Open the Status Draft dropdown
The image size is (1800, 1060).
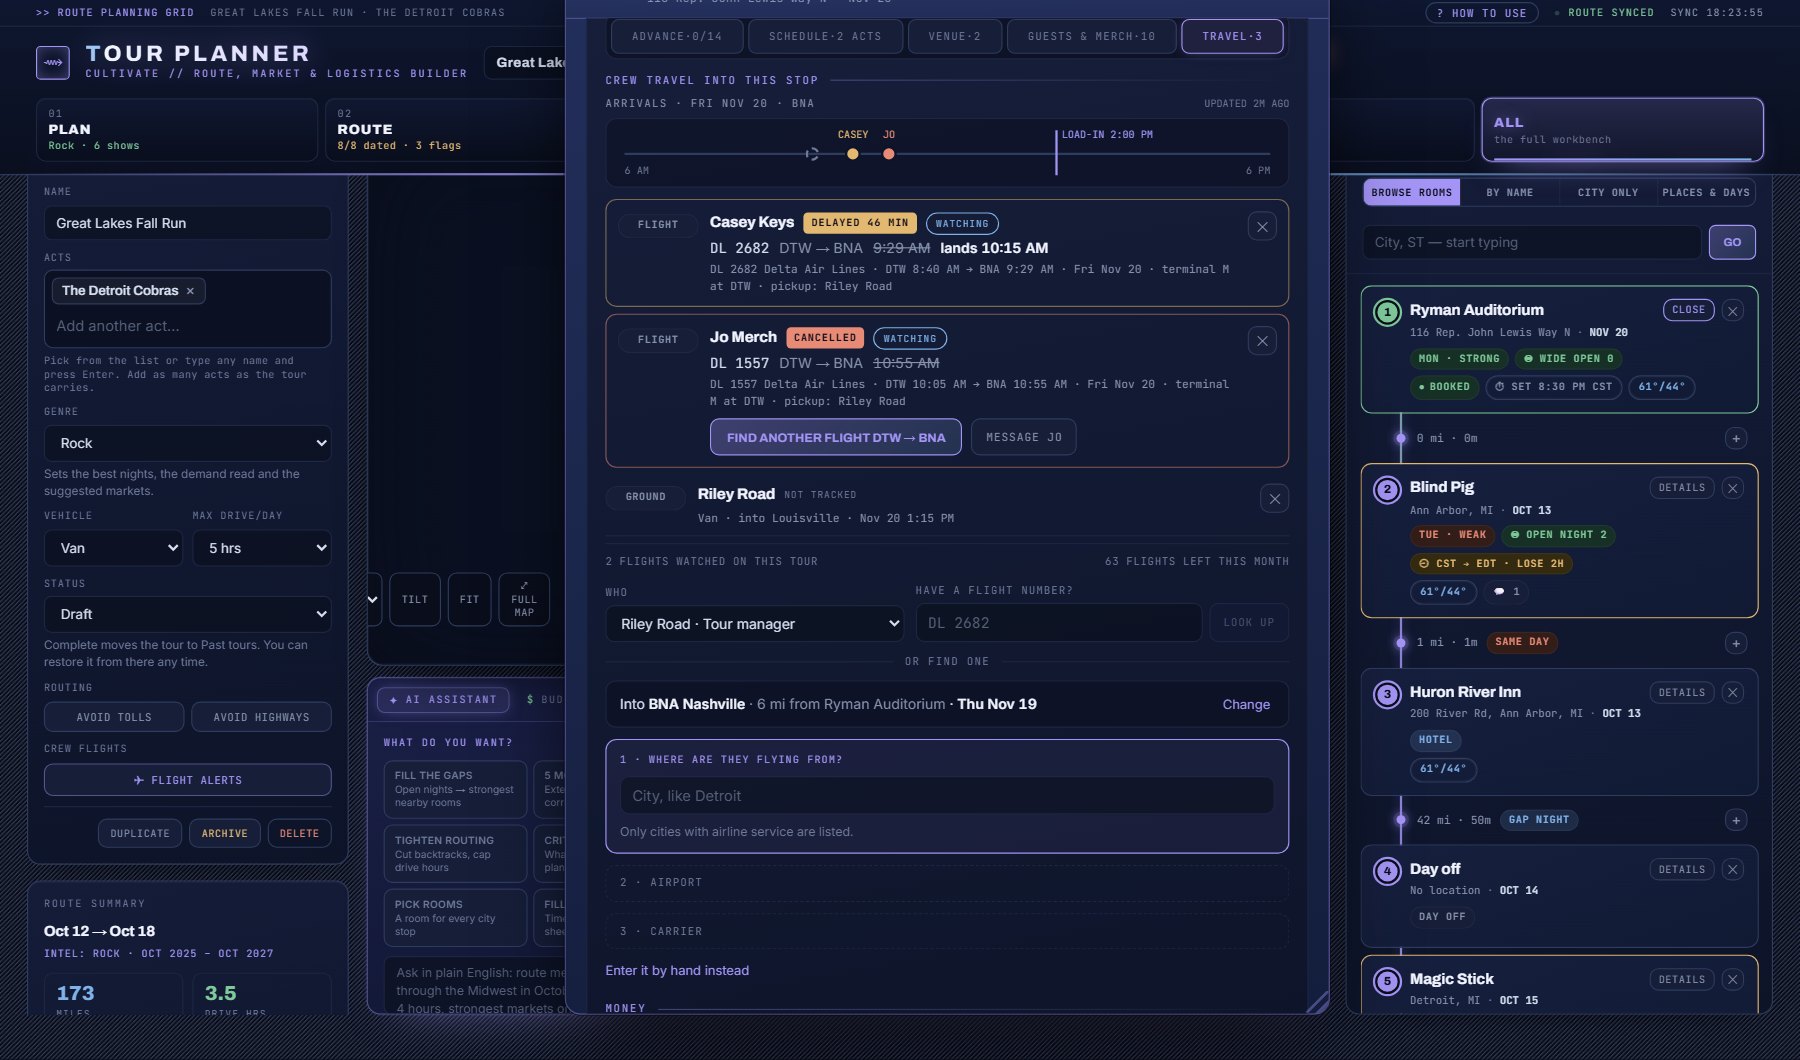click(187, 614)
